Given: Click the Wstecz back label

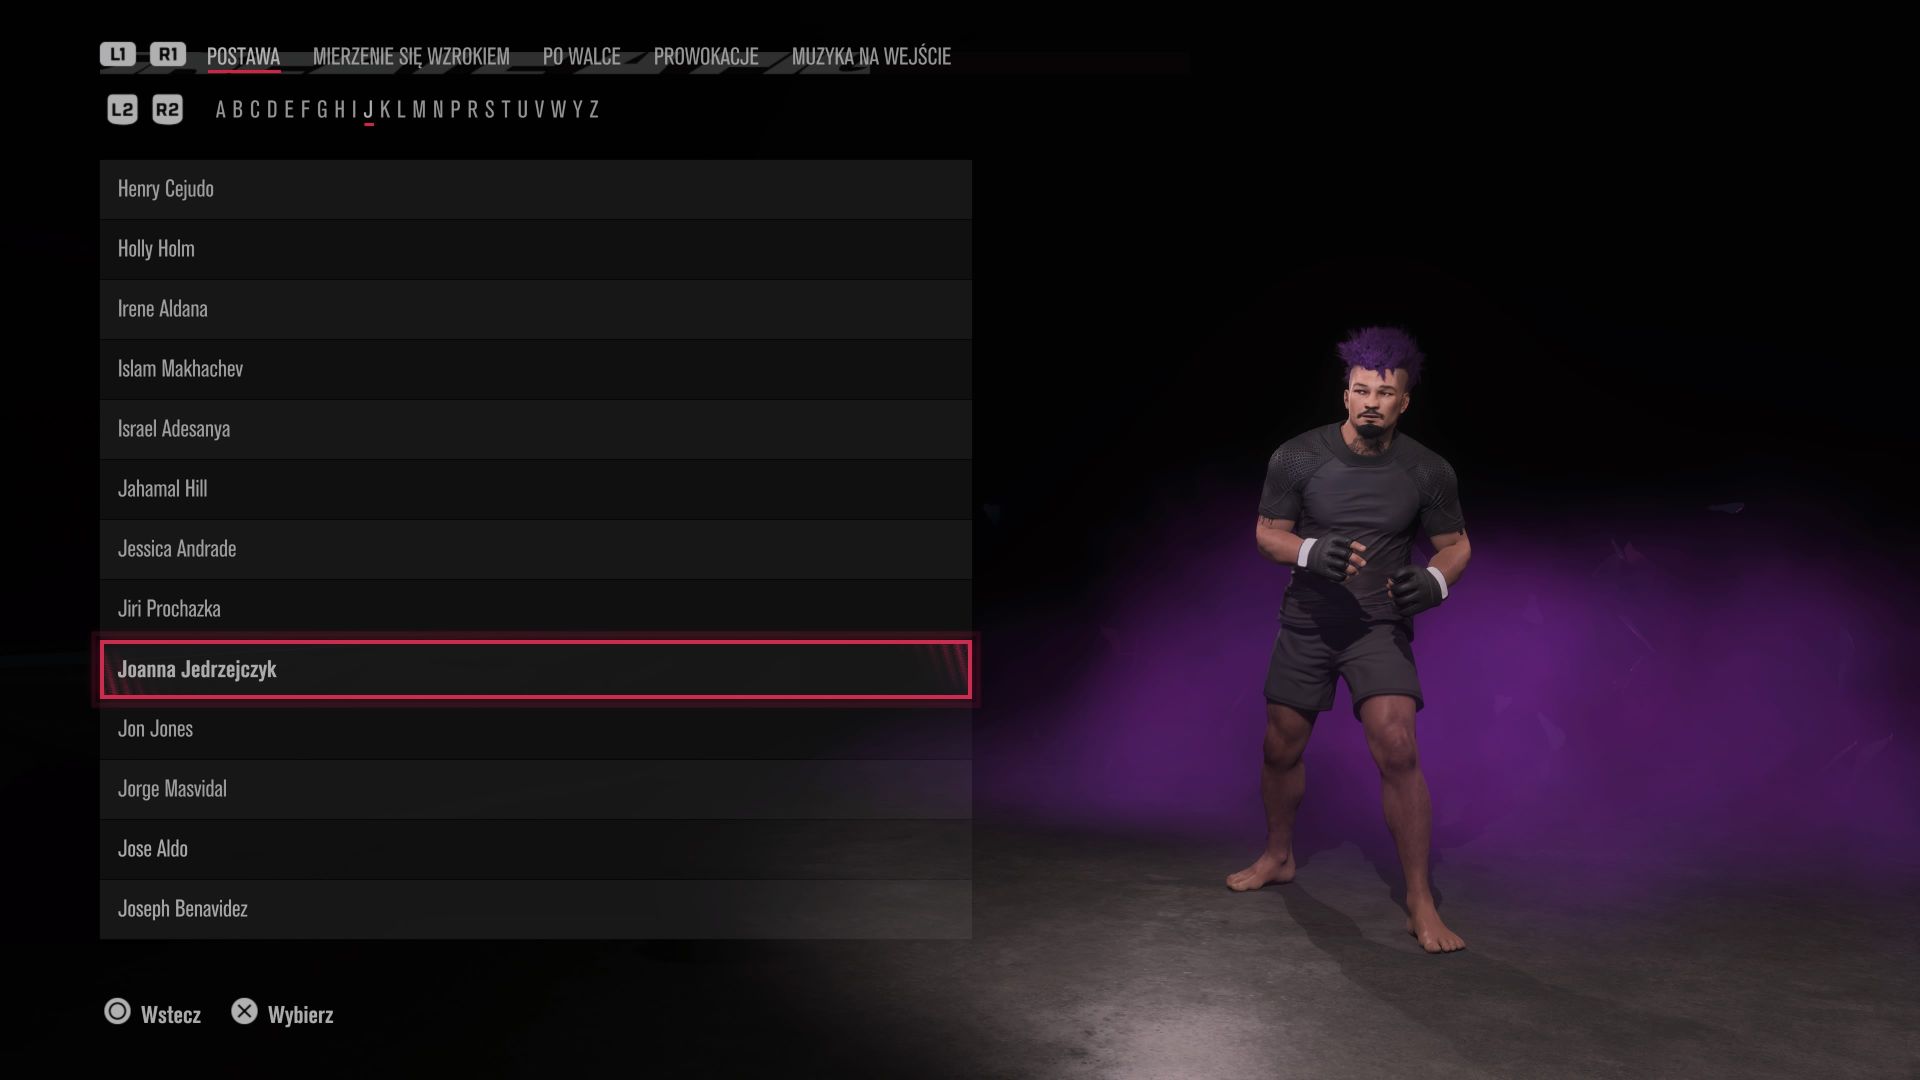Looking at the screenshot, I should (x=171, y=1015).
